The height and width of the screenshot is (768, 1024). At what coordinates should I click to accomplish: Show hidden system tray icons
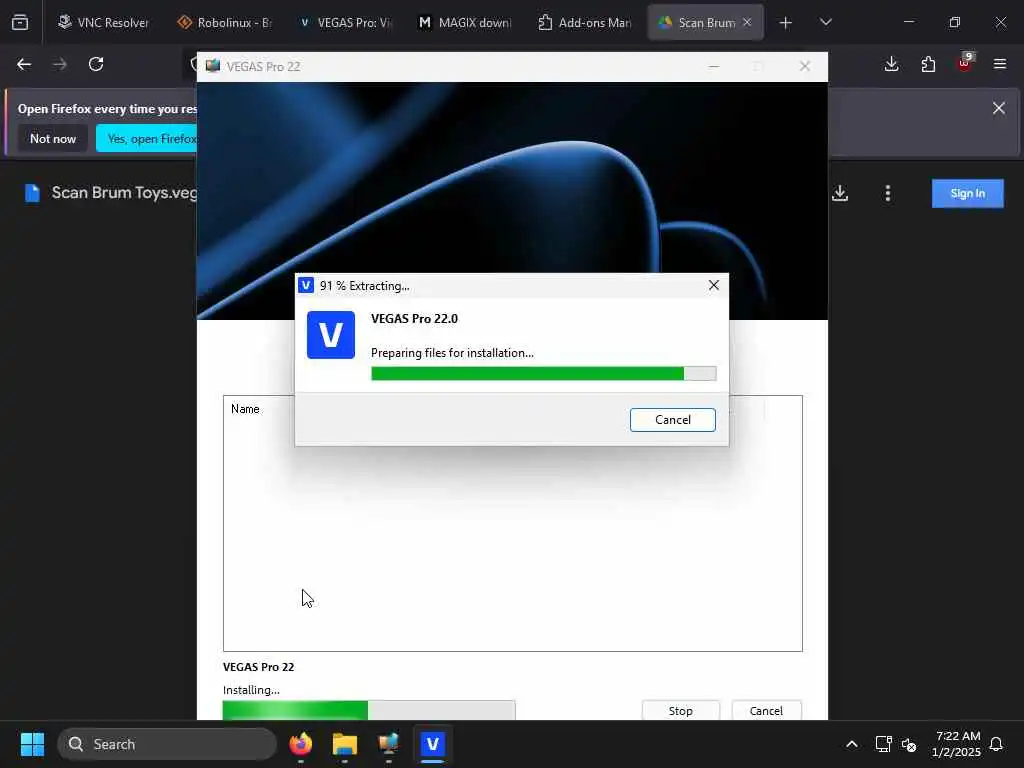852,744
